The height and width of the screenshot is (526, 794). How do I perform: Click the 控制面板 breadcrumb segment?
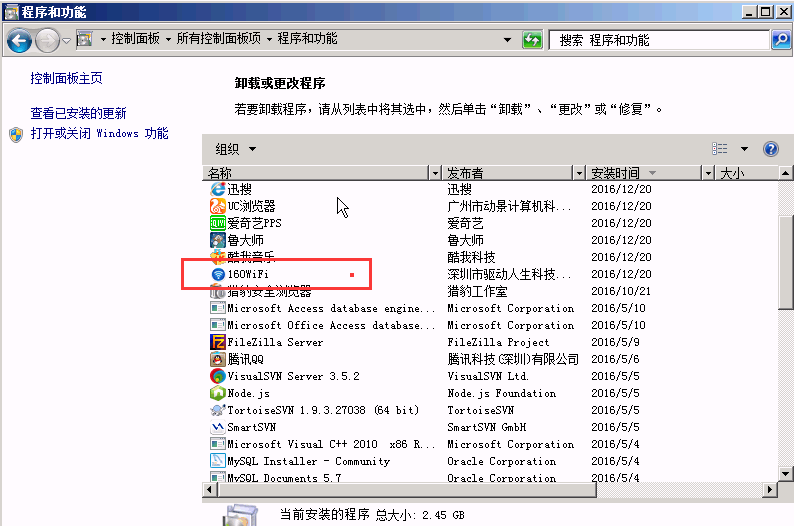135,38
